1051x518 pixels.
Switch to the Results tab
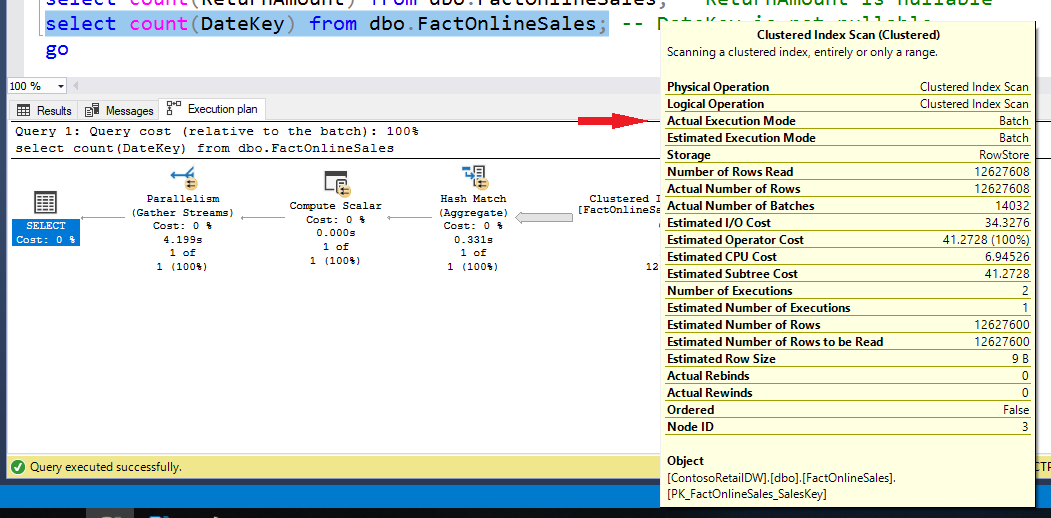(x=44, y=110)
